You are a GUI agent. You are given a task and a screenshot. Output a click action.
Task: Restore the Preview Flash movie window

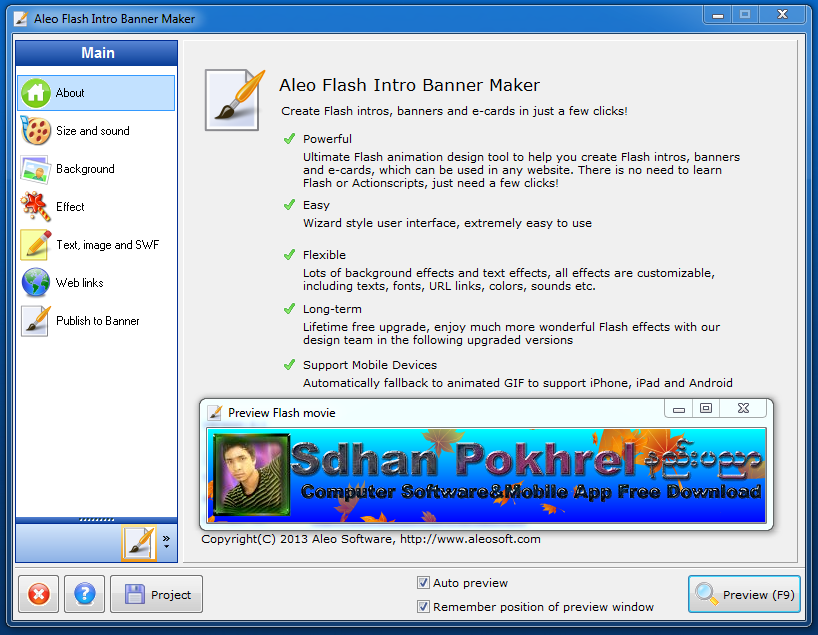(x=706, y=409)
